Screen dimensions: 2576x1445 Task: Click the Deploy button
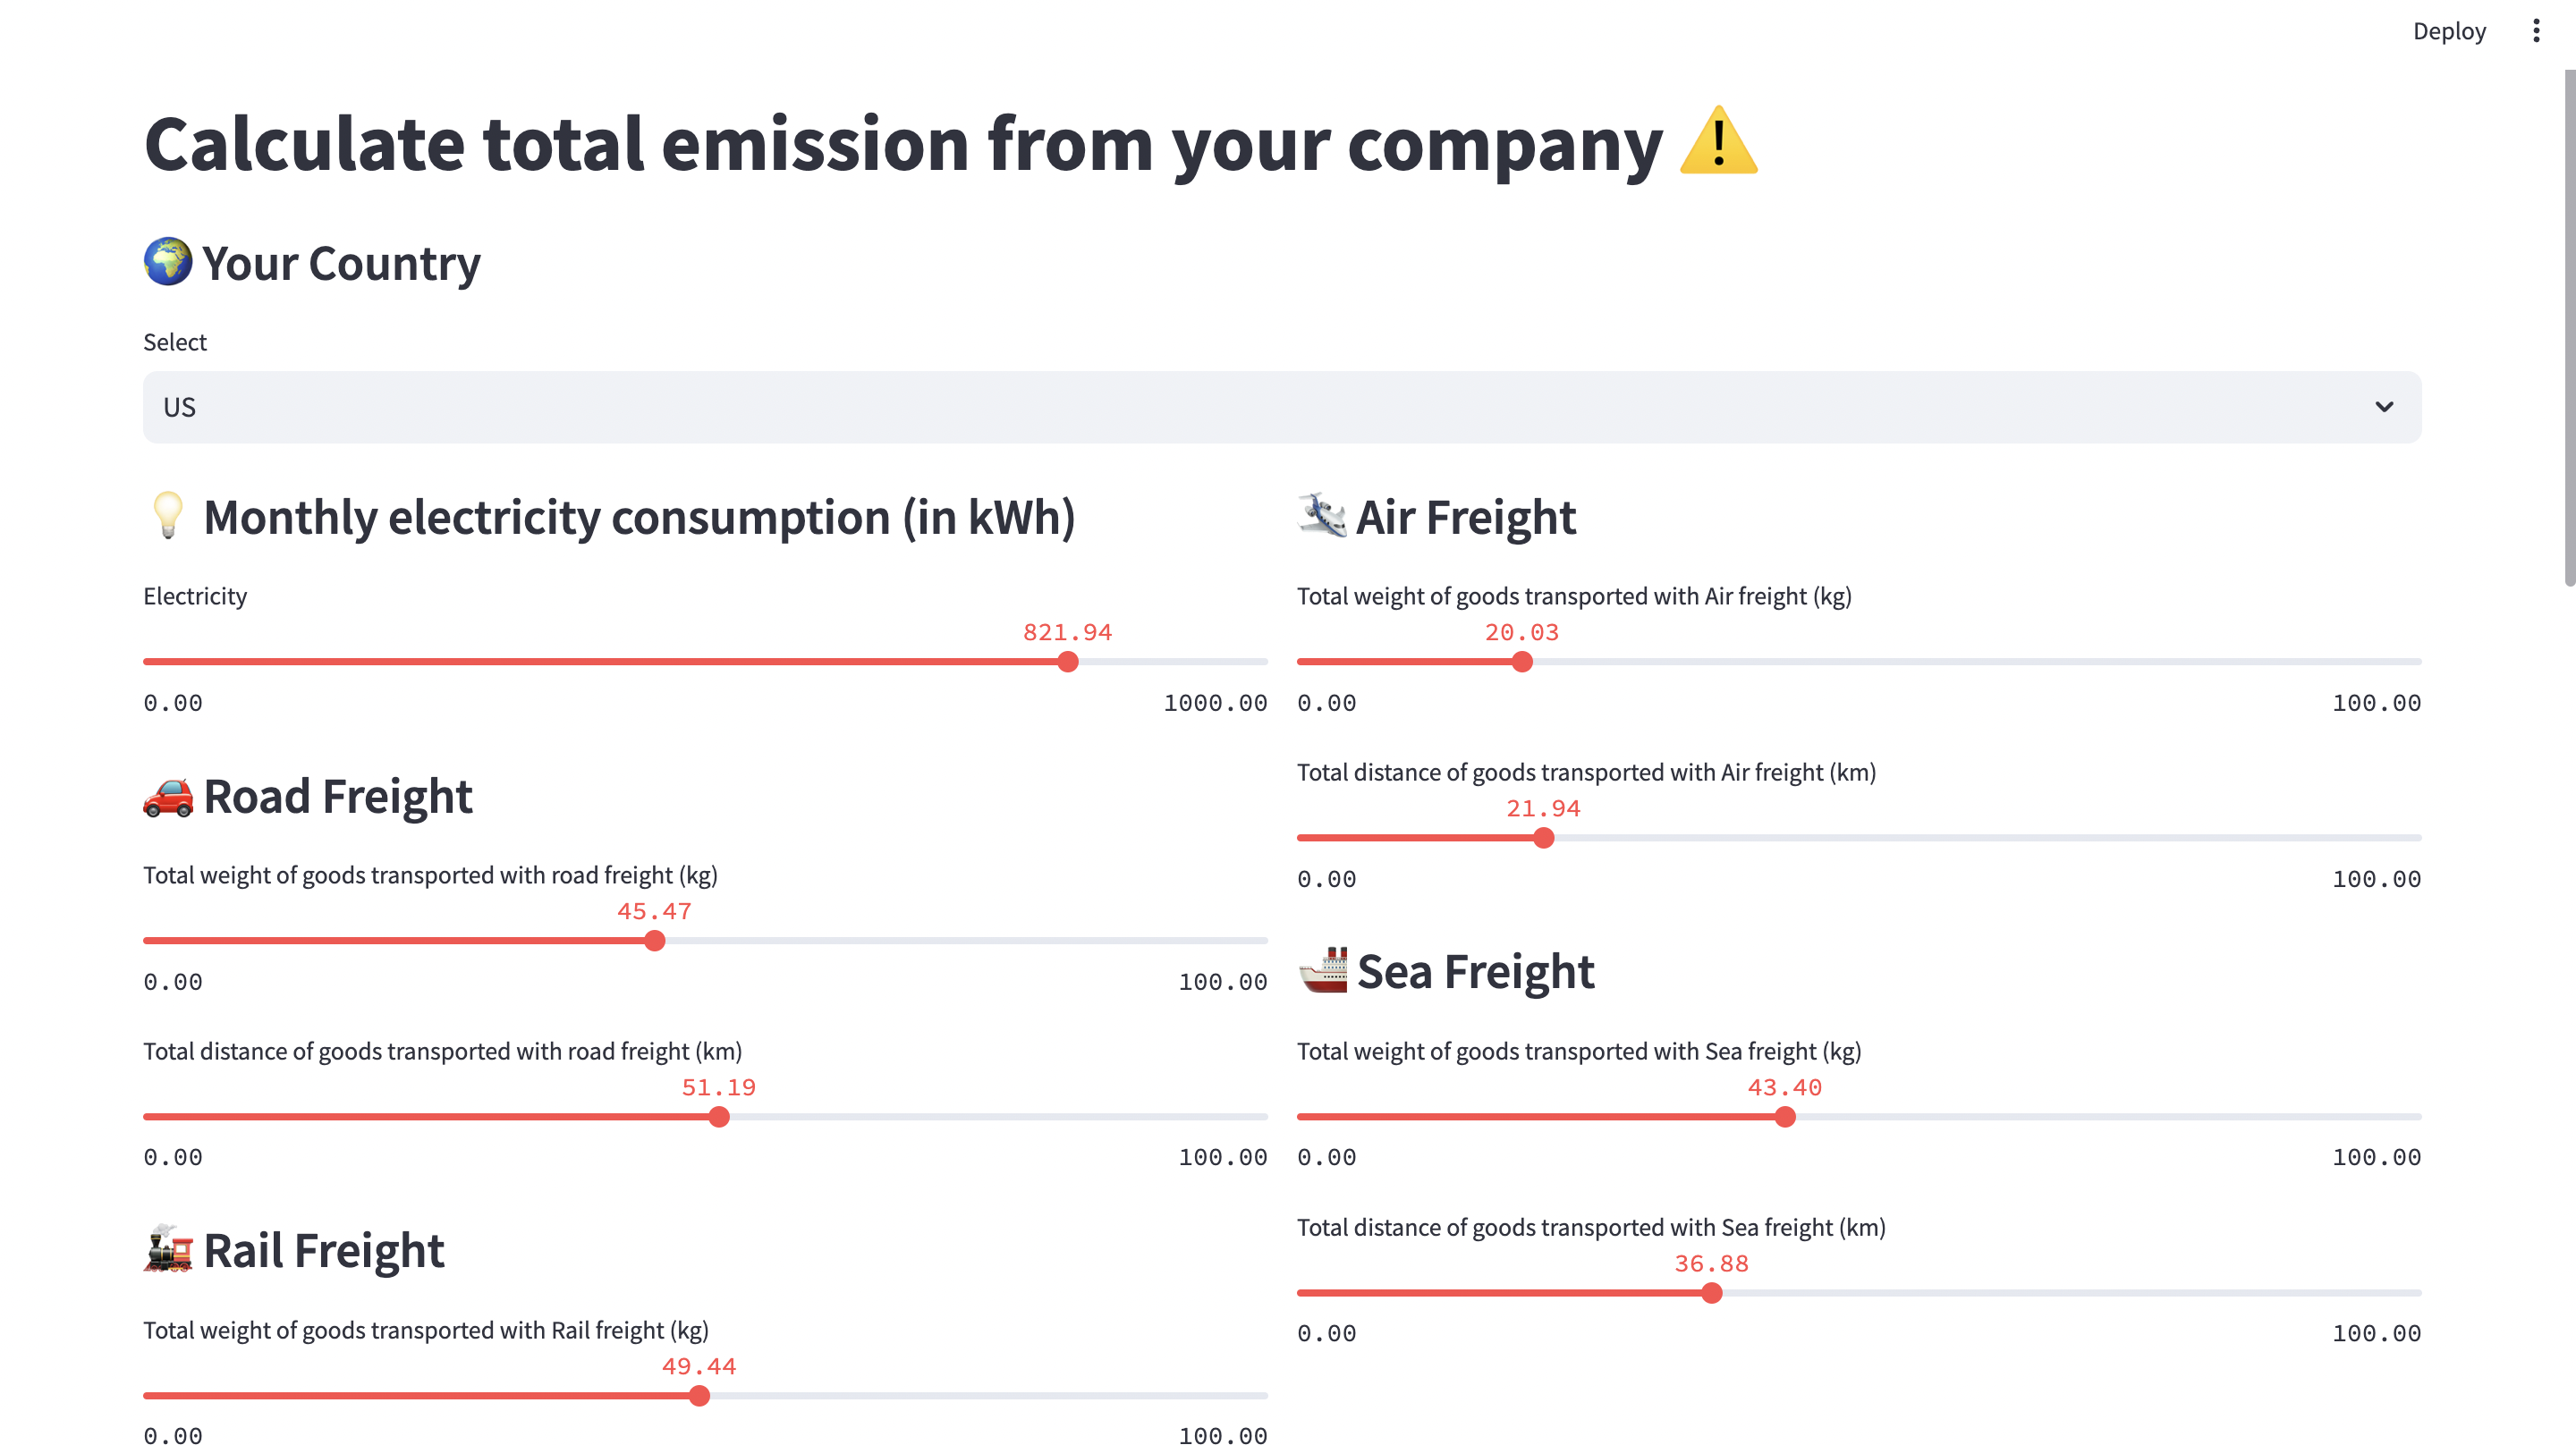point(2449,31)
